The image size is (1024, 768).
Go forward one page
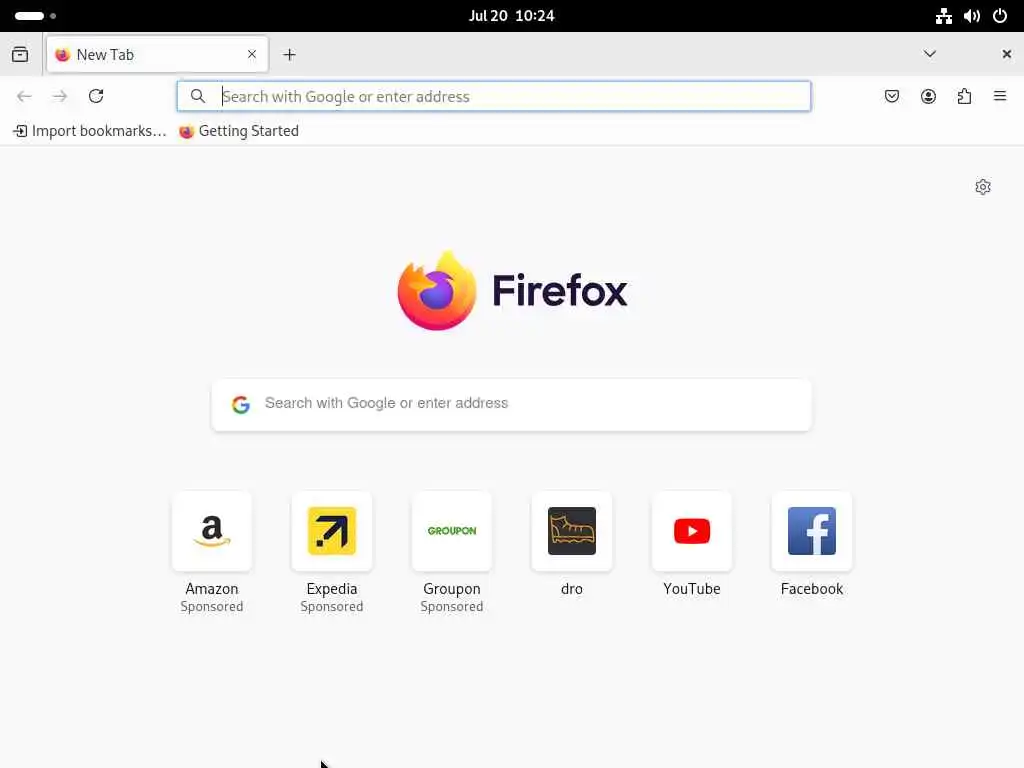pyautogui.click(x=60, y=97)
